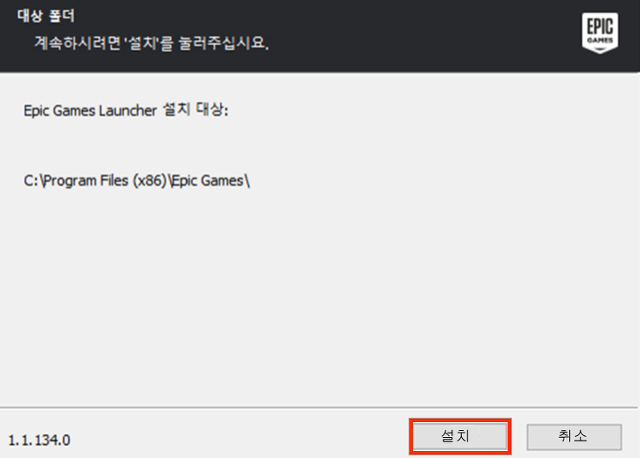Click the 'Program Files (x86)' path segment
640x458 pixels.
105,180
